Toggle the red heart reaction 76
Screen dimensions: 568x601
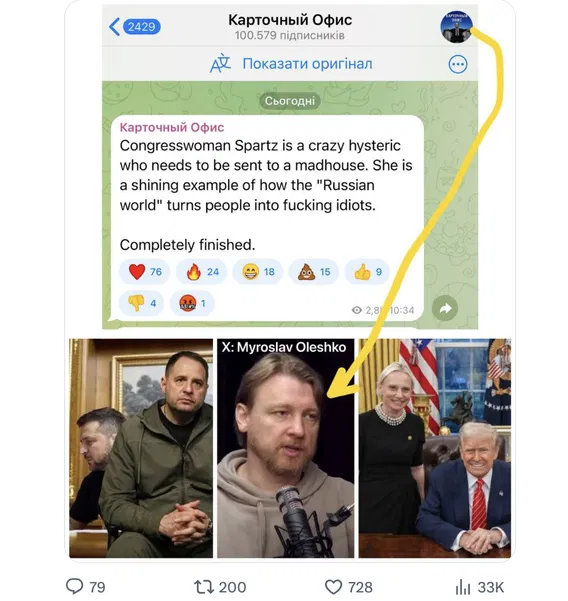[x=145, y=272]
